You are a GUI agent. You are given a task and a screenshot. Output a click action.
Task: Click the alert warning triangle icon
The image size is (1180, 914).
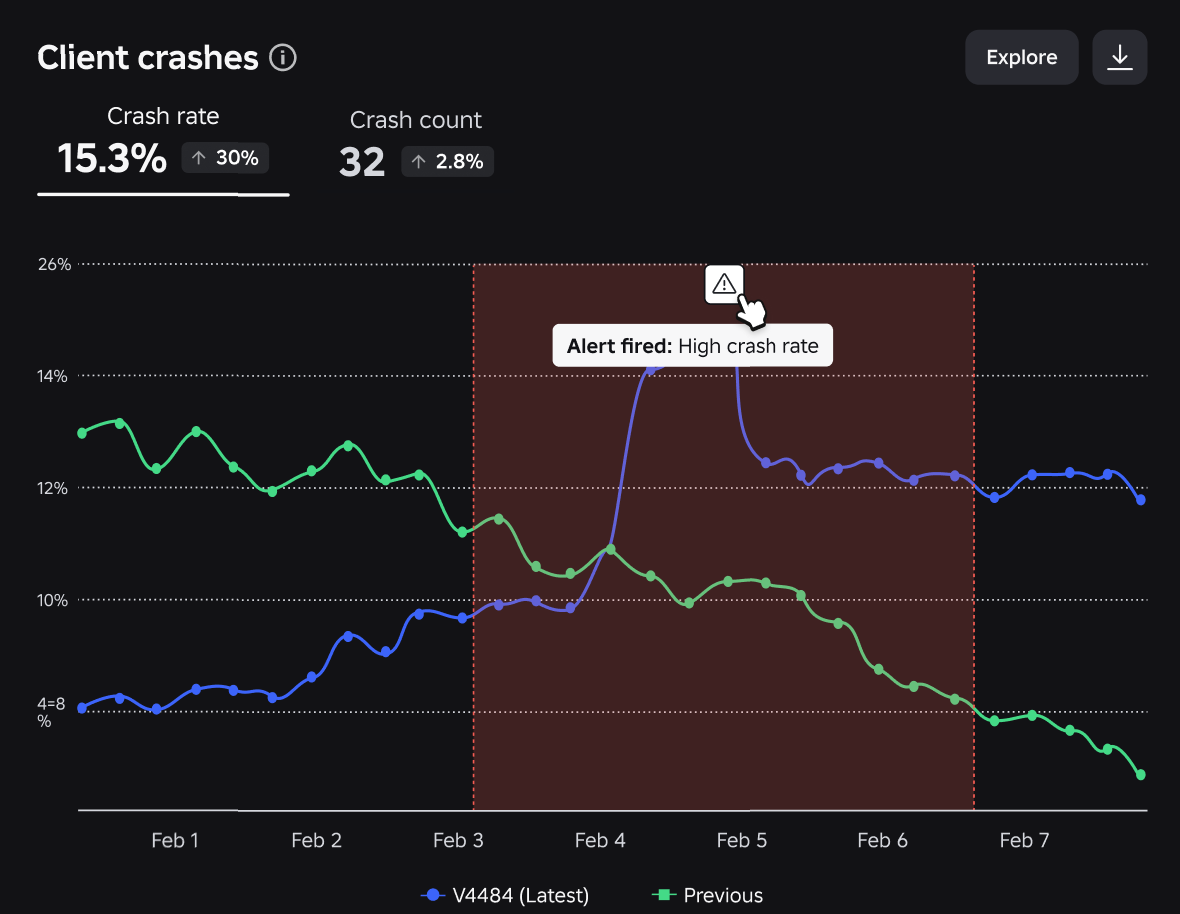click(x=724, y=284)
